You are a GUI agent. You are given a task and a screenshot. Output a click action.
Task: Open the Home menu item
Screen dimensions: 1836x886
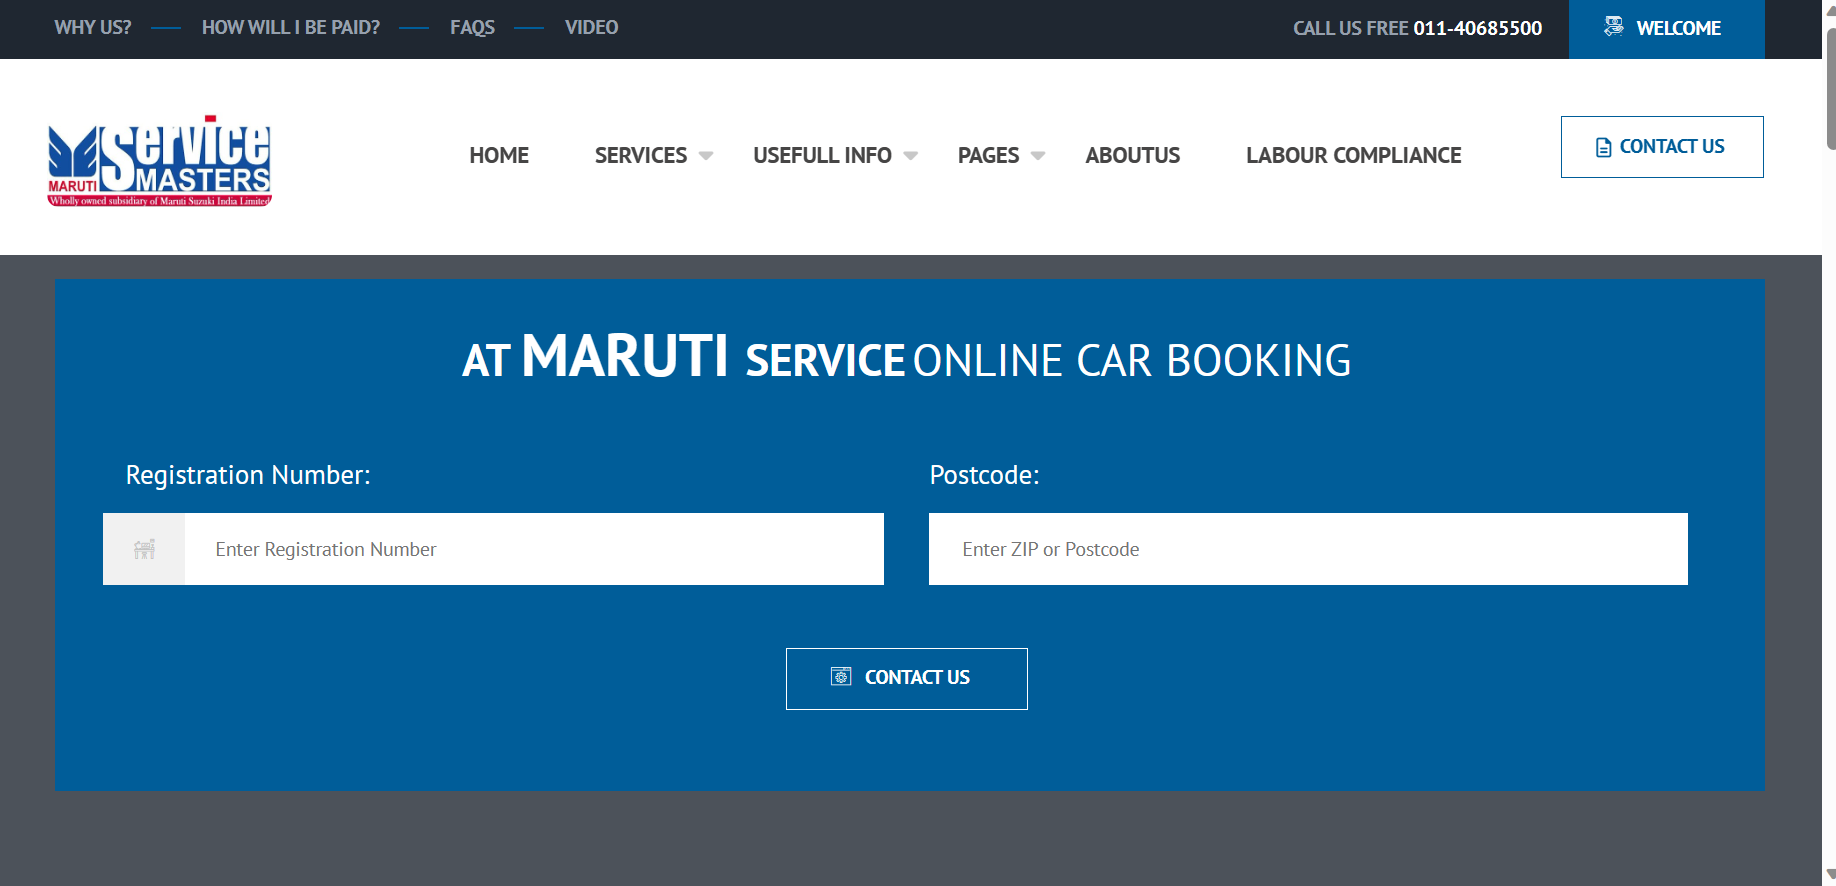(x=499, y=156)
